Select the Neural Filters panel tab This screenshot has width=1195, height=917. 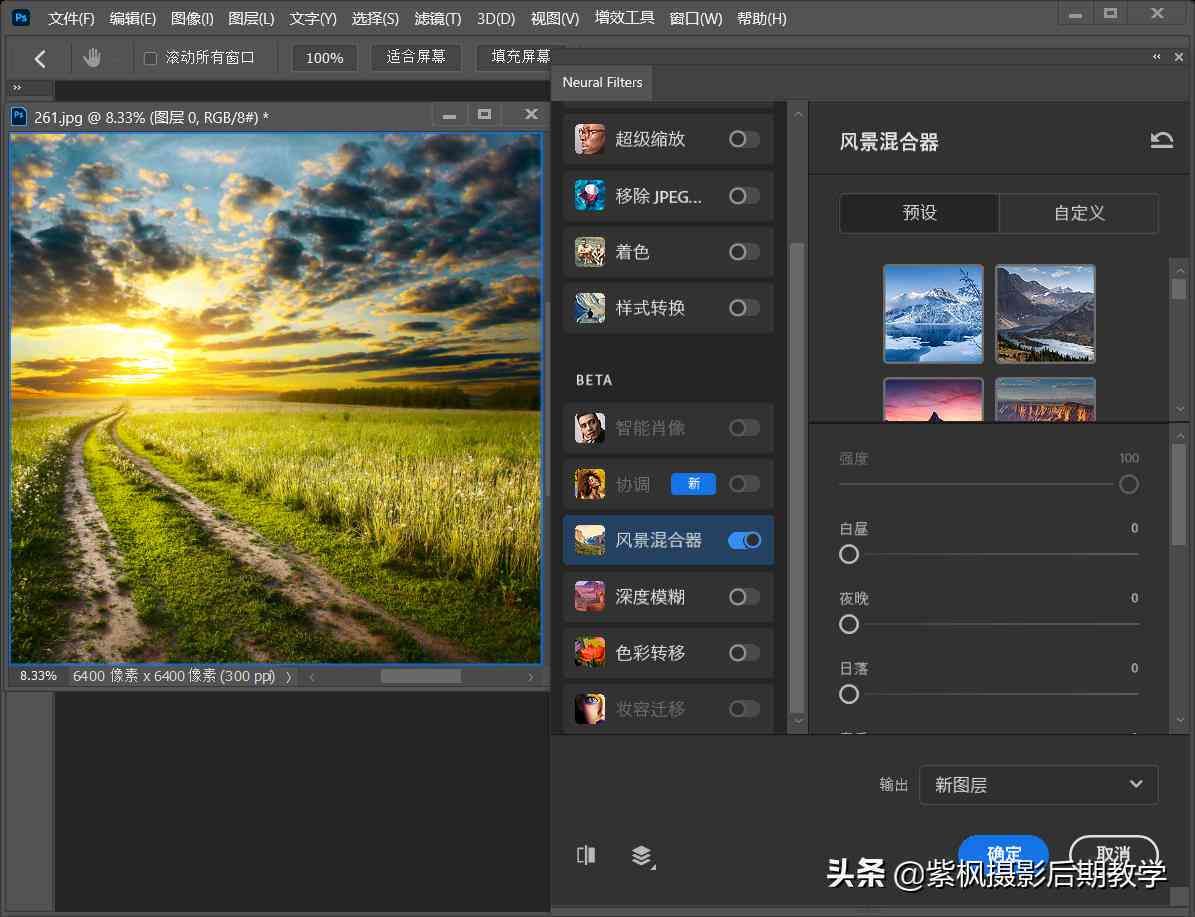pyautogui.click(x=602, y=82)
